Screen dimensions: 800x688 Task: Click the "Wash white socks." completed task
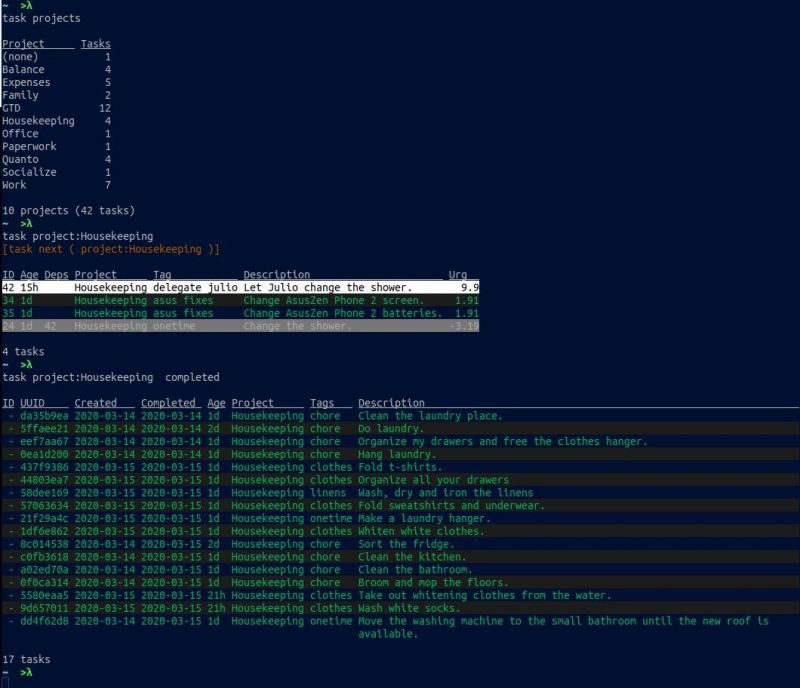pyautogui.click(x=408, y=608)
